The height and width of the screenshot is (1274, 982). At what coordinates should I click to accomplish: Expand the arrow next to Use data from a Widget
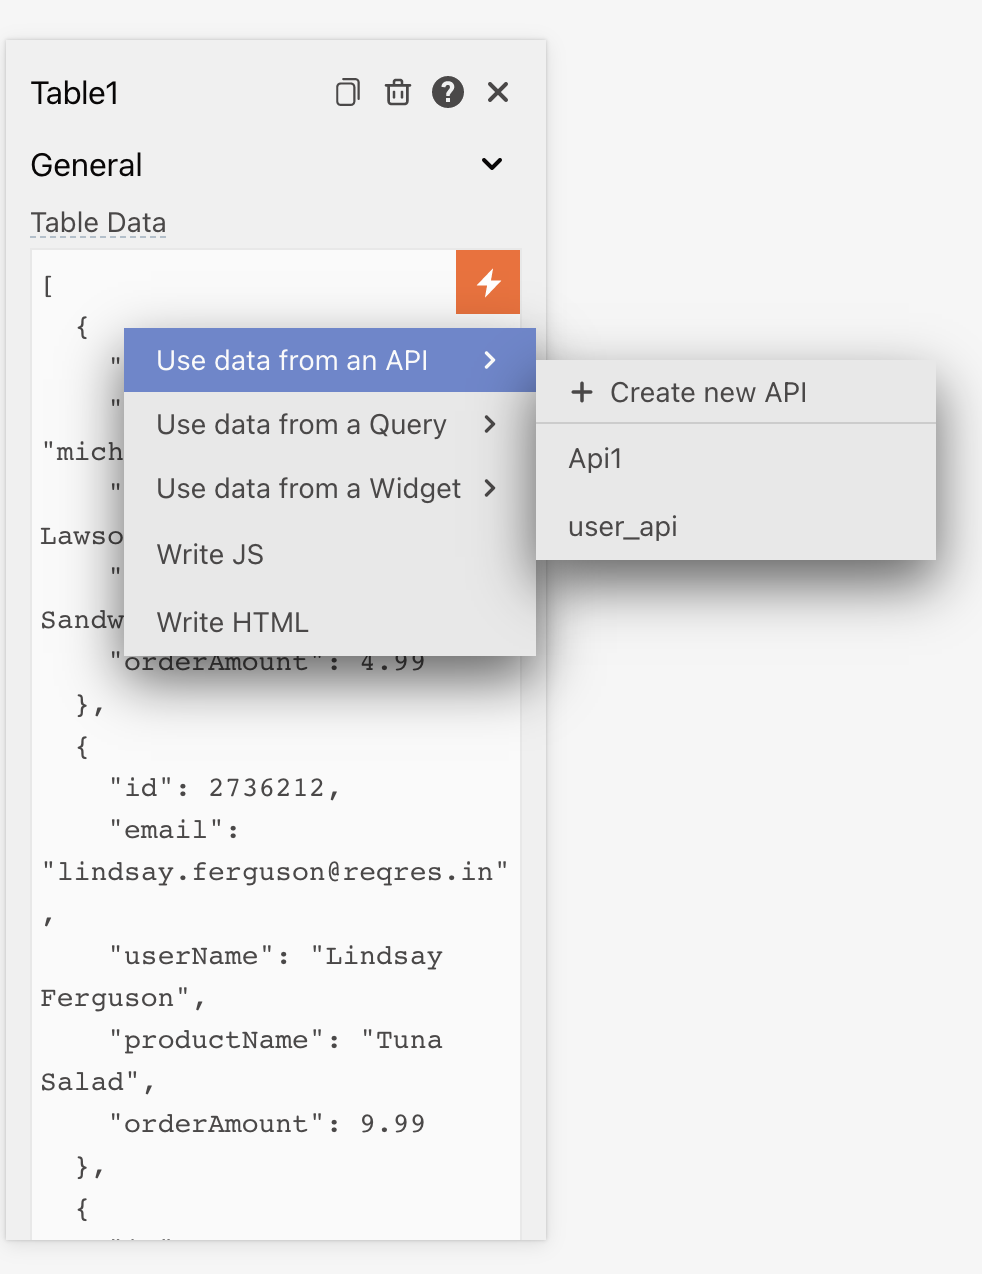[x=490, y=488]
